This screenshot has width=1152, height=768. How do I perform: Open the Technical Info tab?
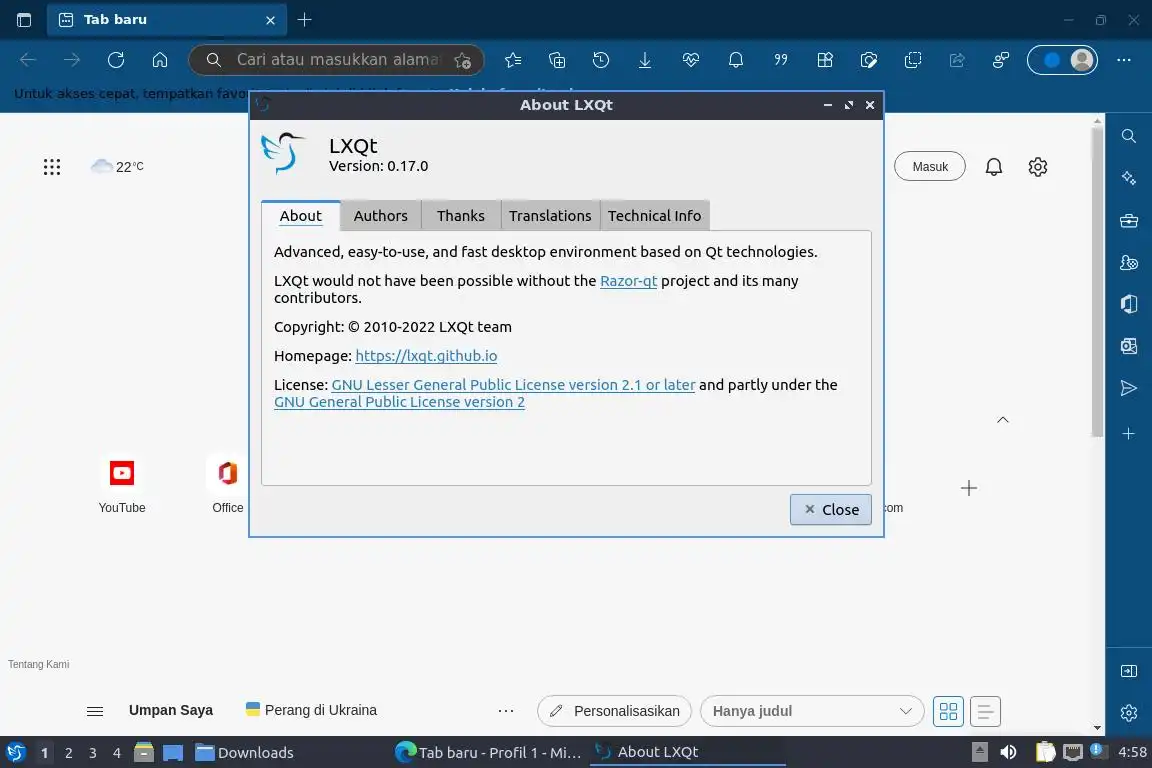point(655,215)
